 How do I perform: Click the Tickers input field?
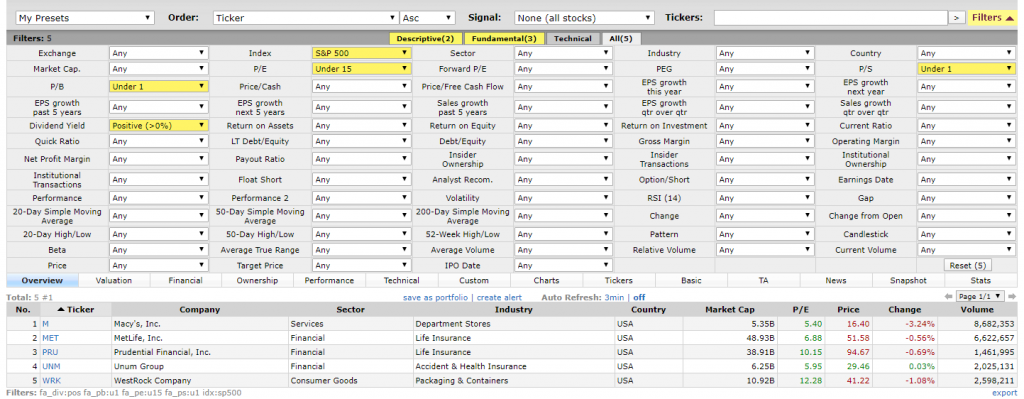click(x=831, y=18)
